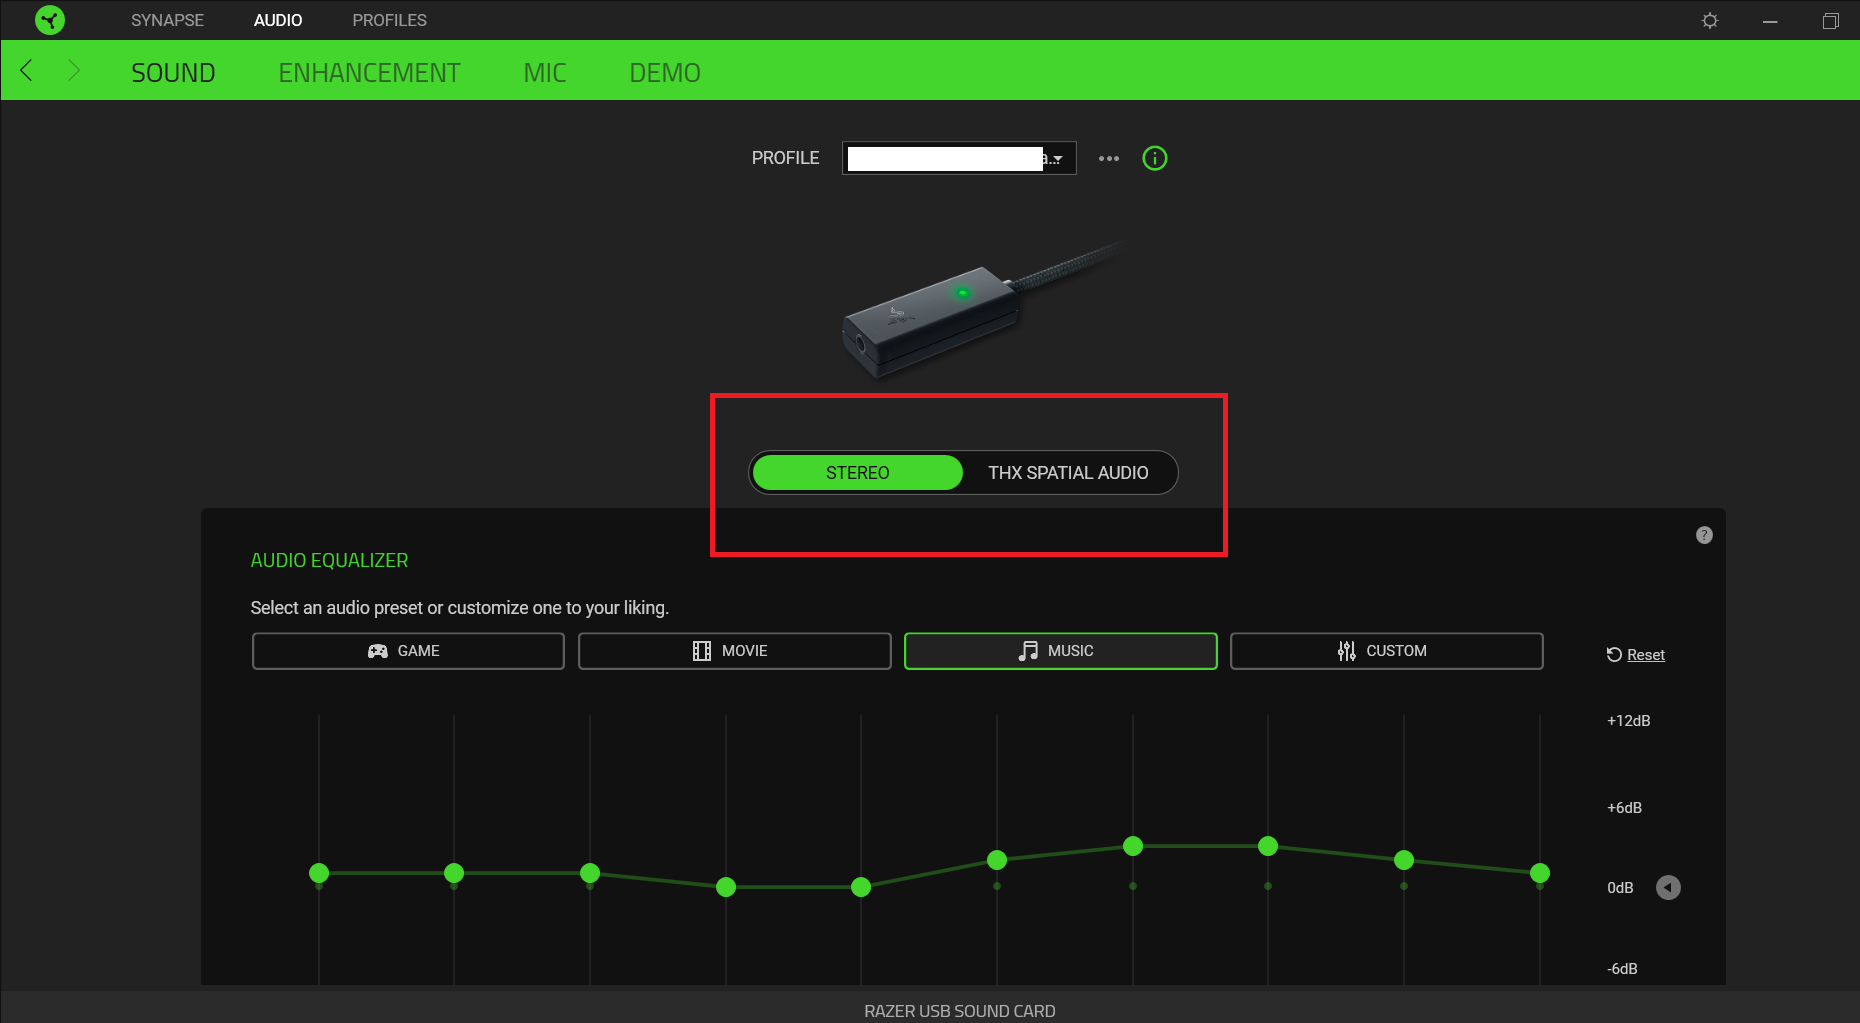This screenshot has width=1860, height=1023.
Task: Click the ninth equalizer band handle
Action: 1404,860
